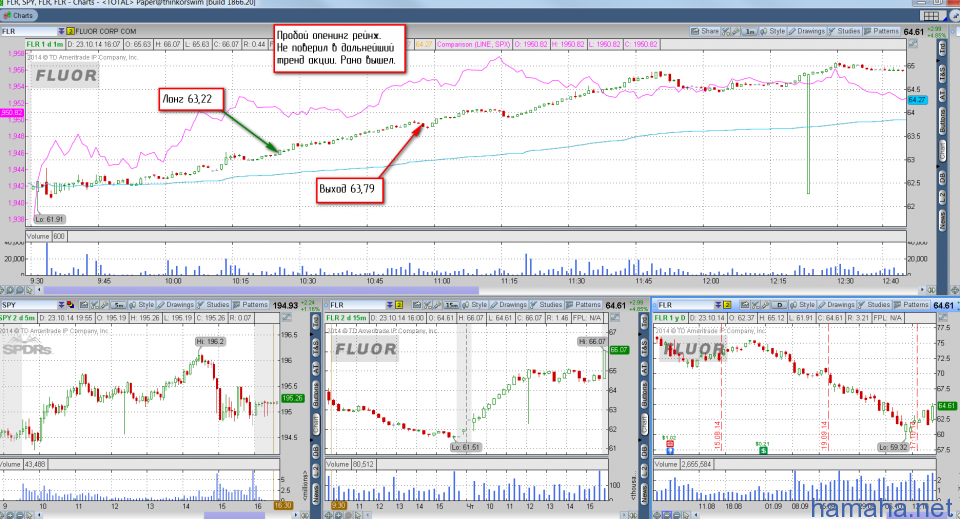This screenshot has height=519, width=960.
Task: Expand SPY chart symbol dropdown arrow
Action: [x=61, y=305]
